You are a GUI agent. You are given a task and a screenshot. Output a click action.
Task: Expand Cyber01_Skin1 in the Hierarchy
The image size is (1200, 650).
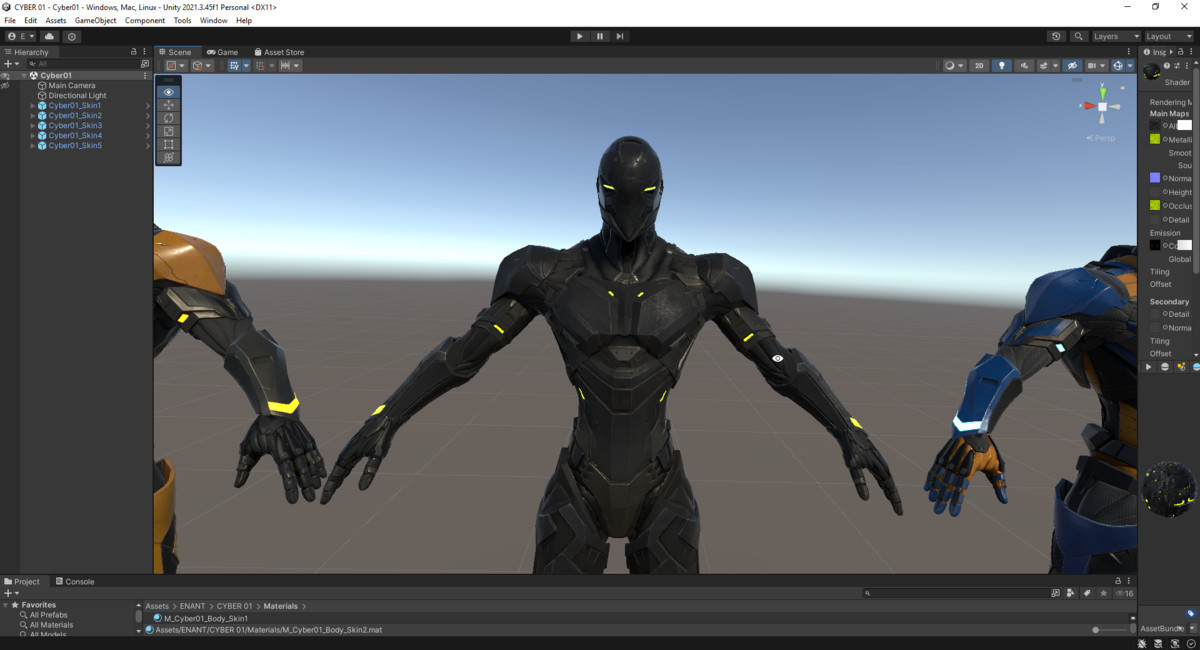tap(33, 105)
